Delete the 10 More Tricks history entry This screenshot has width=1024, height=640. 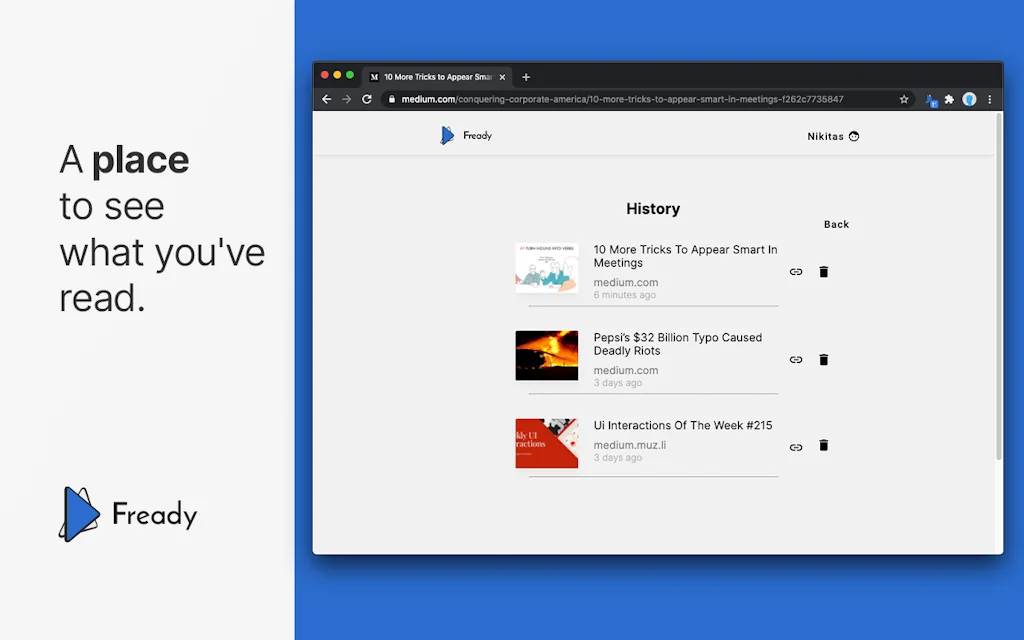824,272
